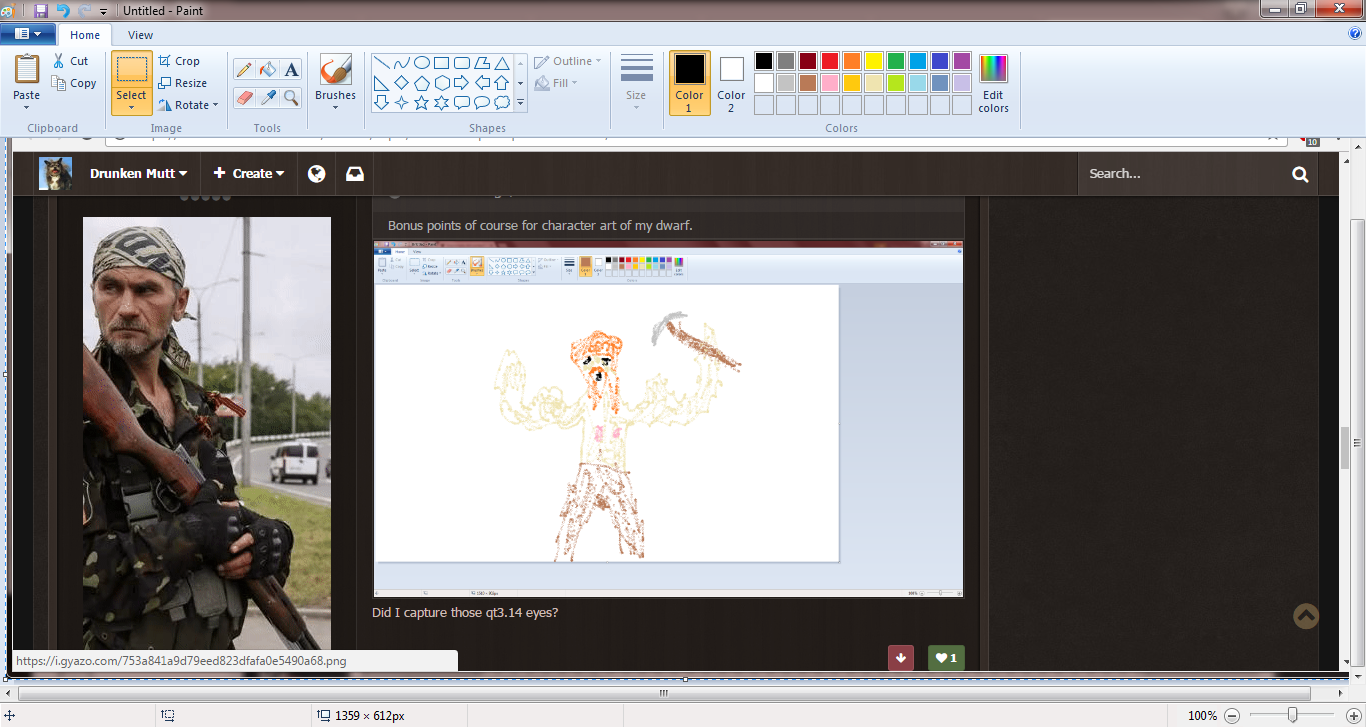Pick the green color swatch
The image size is (1366, 728).
click(x=896, y=61)
